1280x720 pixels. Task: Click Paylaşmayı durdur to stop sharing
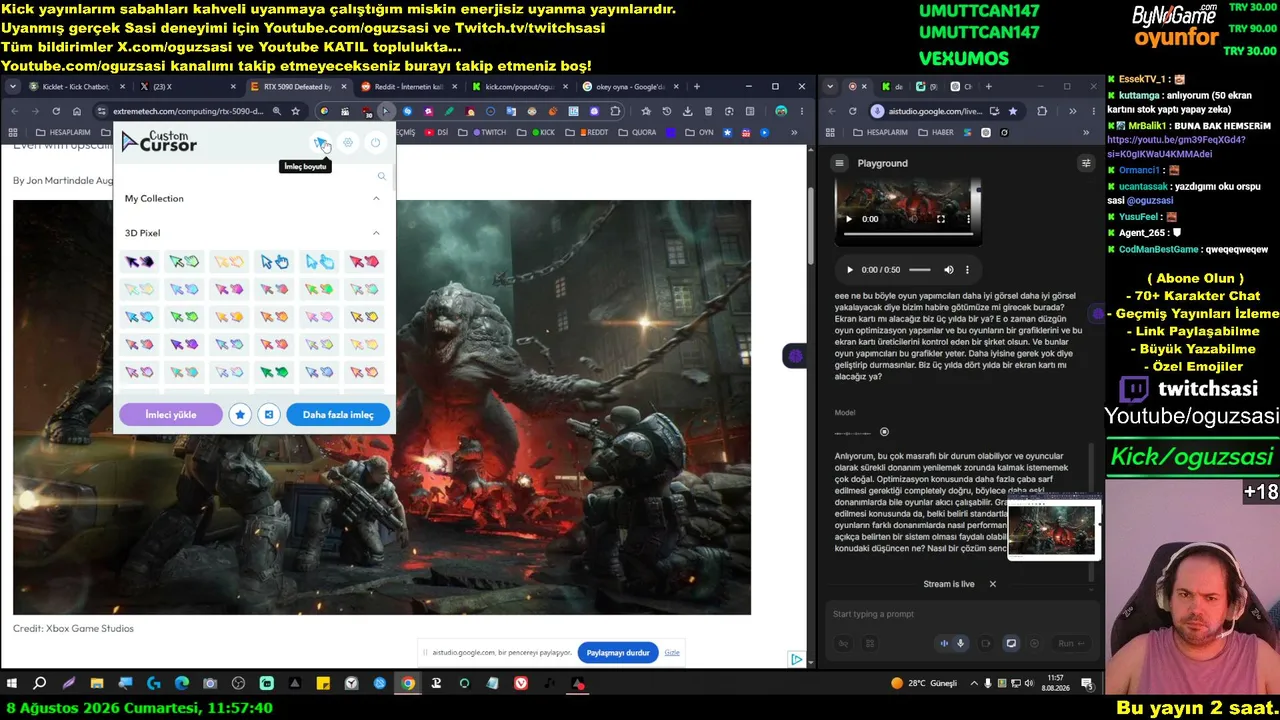coord(618,653)
